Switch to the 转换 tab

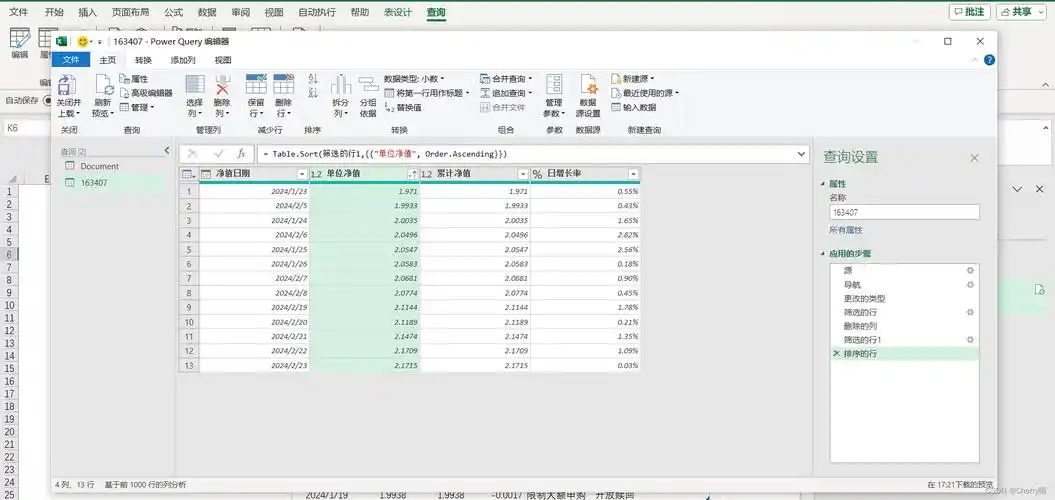(x=143, y=60)
